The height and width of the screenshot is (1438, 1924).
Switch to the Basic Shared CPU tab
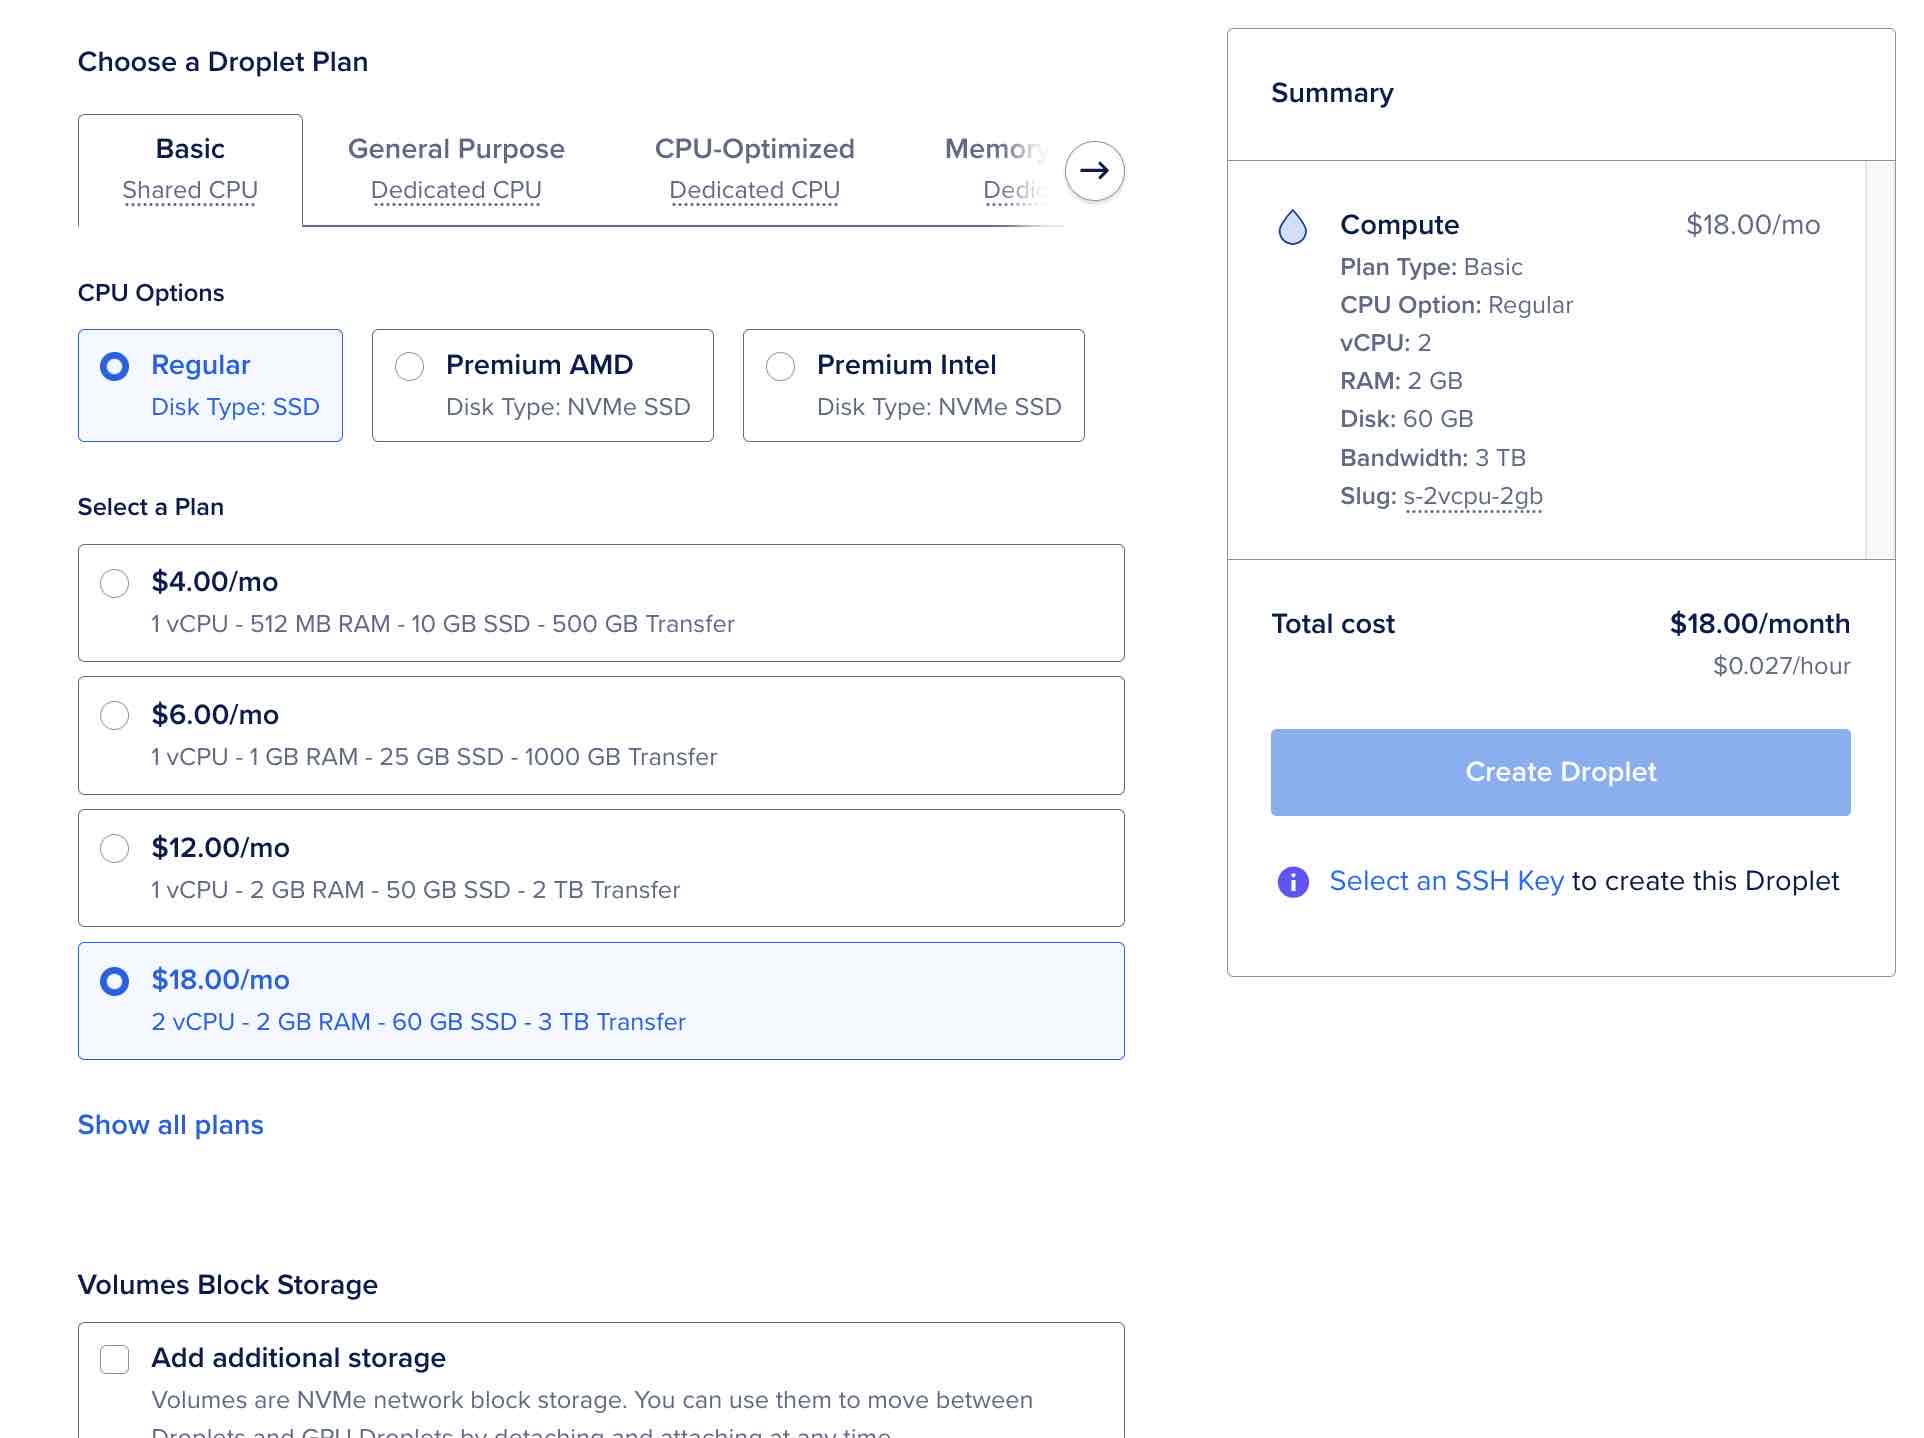point(190,170)
